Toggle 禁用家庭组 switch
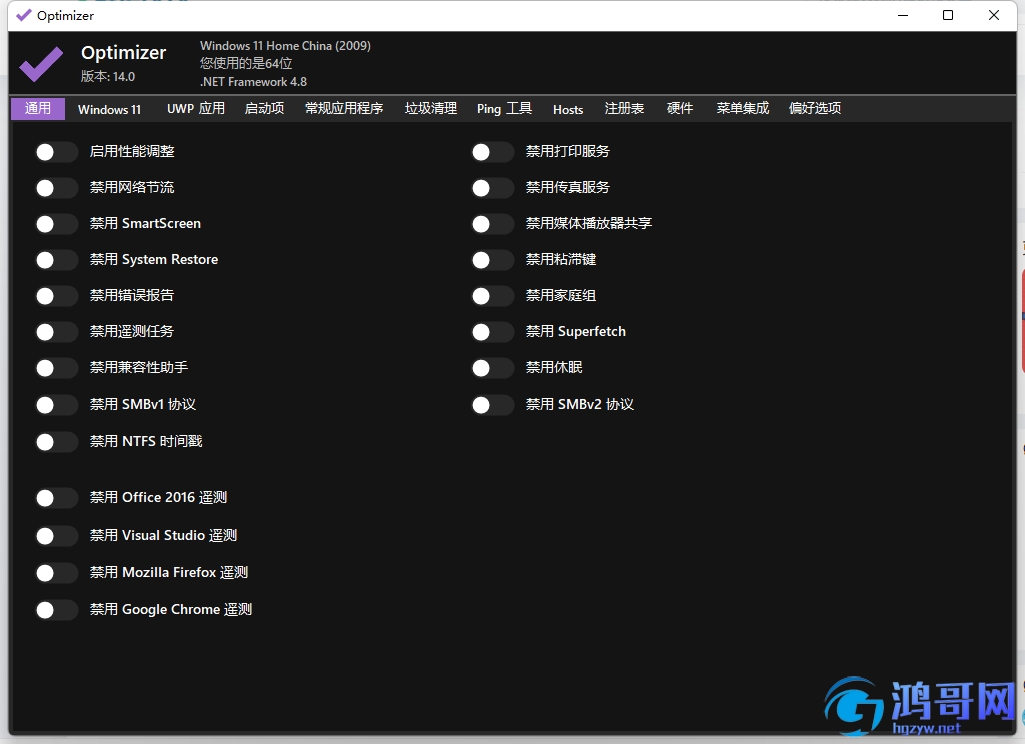 pyautogui.click(x=492, y=296)
